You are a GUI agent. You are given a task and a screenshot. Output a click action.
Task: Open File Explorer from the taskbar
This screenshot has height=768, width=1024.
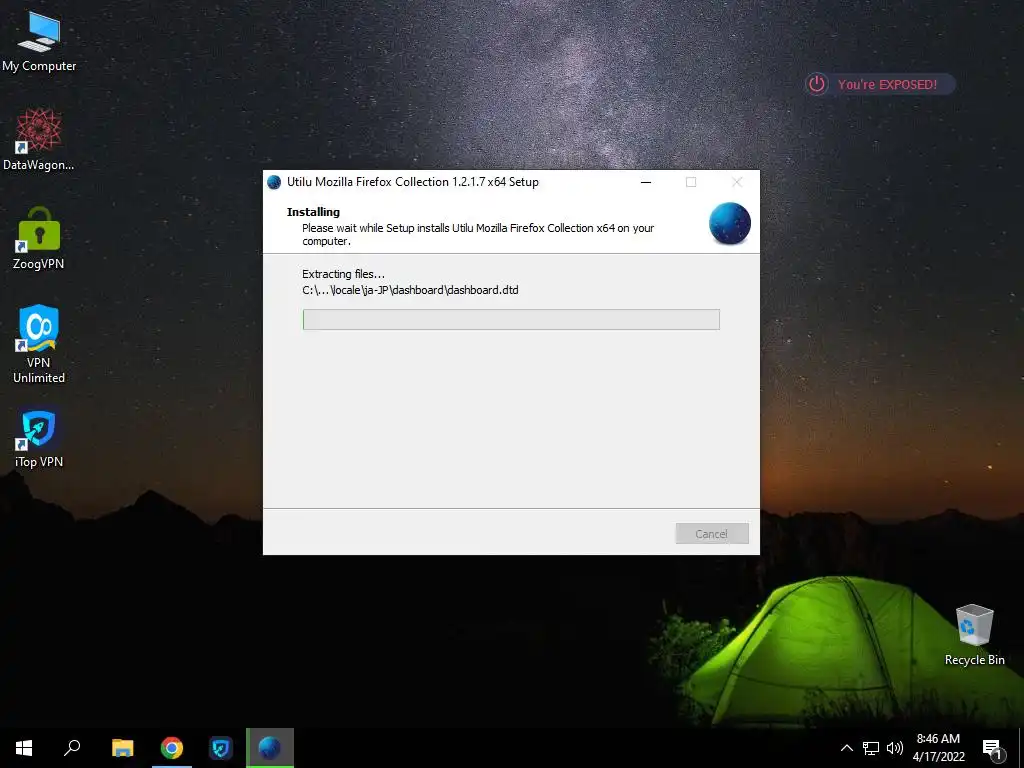pyautogui.click(x=122, y=748)
